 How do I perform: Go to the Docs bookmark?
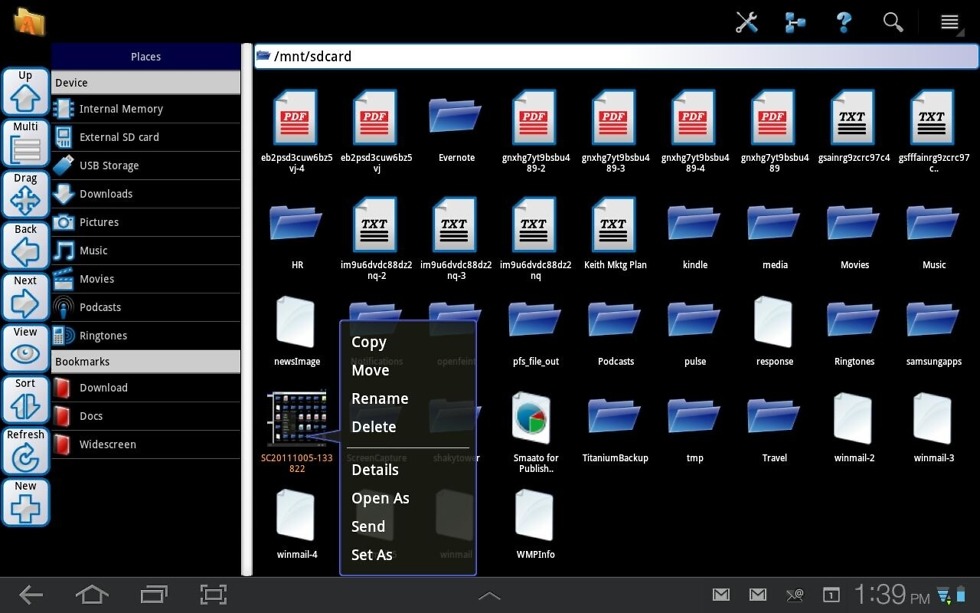coord(91,416)
